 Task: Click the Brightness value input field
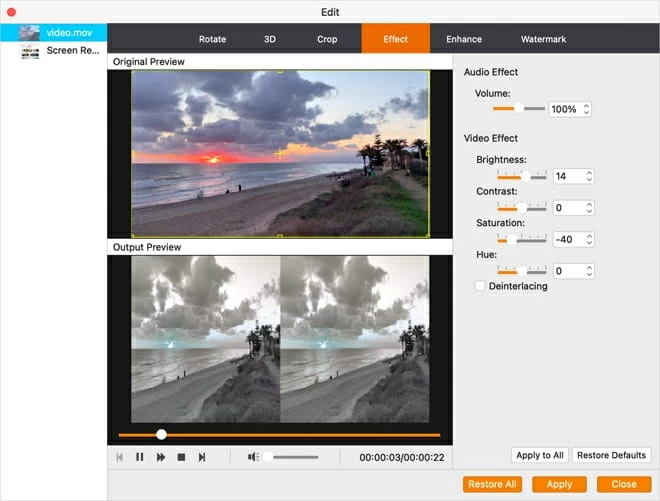pos(567,176)
